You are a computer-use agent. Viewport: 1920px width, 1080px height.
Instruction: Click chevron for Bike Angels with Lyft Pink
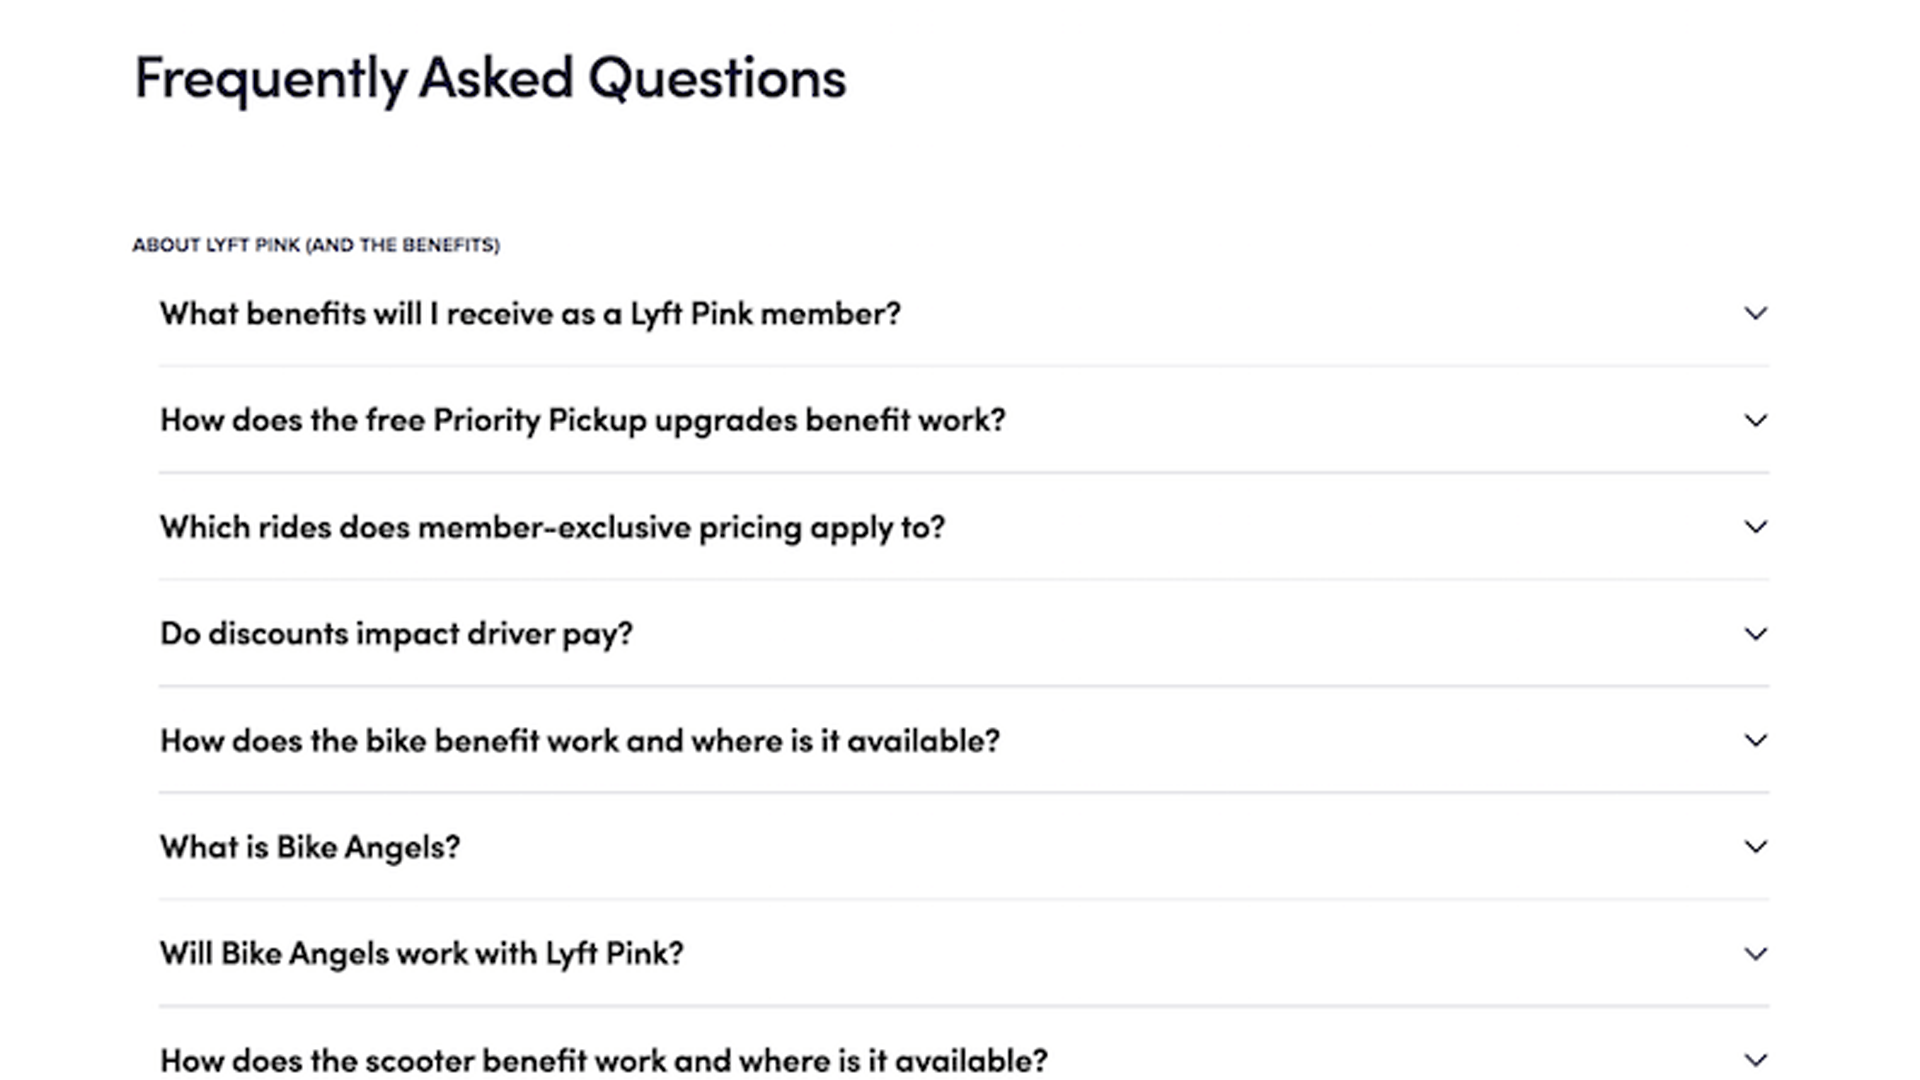click(1755, 954)
